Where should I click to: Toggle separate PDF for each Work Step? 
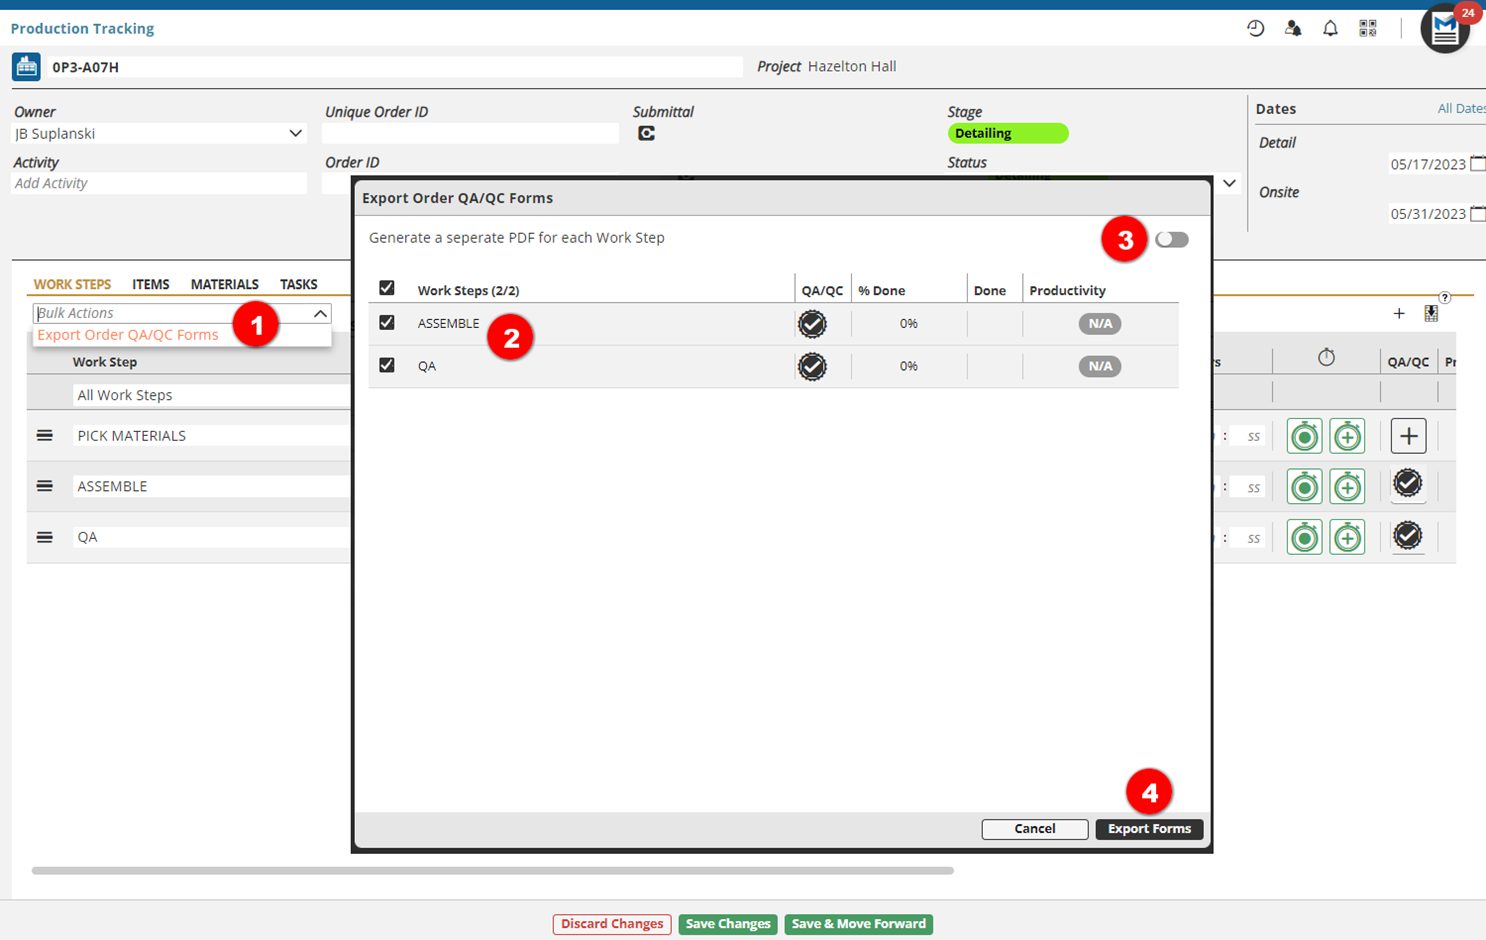[1171, 240]
